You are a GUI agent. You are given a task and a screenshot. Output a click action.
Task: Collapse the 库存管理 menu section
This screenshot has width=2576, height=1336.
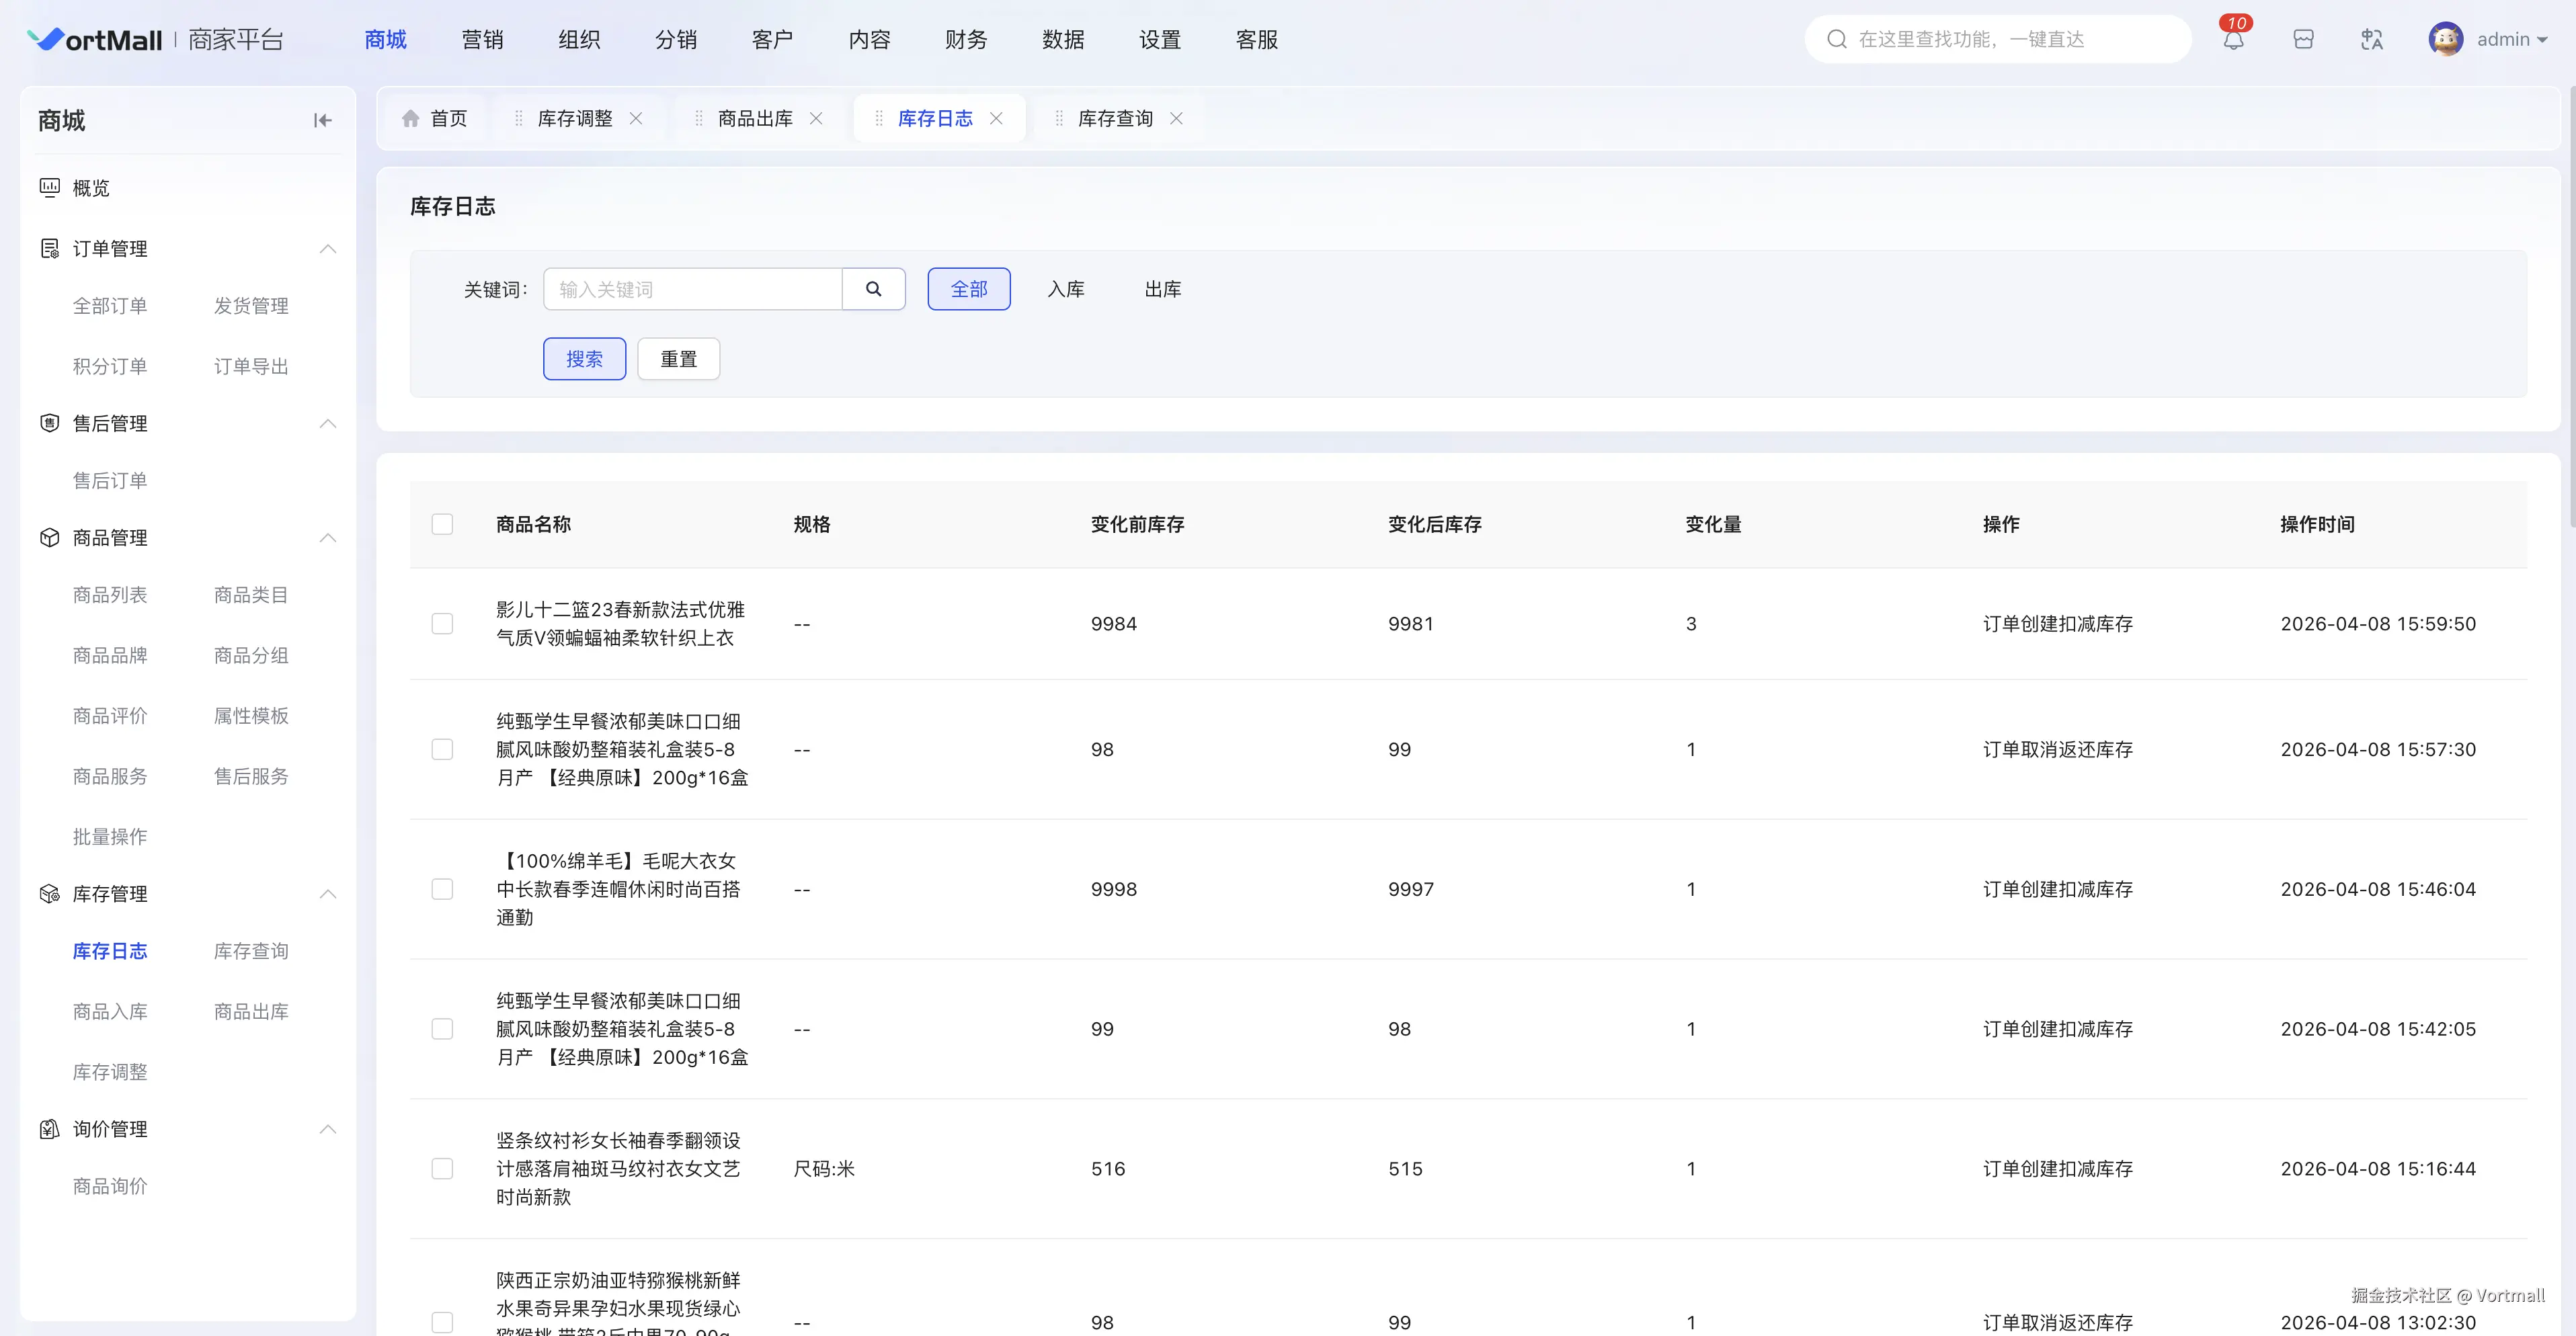[327, 894]
